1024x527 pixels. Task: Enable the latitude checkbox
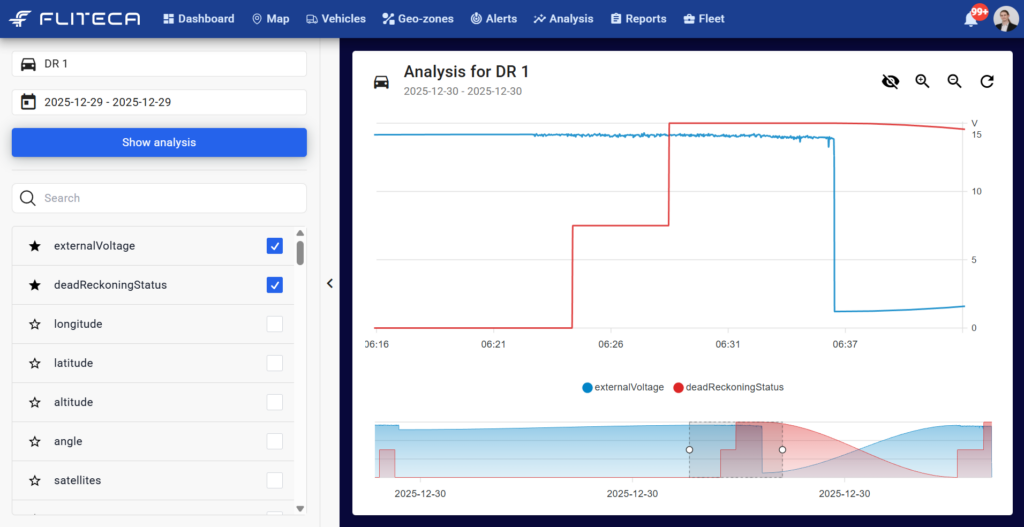coord(275,363)
